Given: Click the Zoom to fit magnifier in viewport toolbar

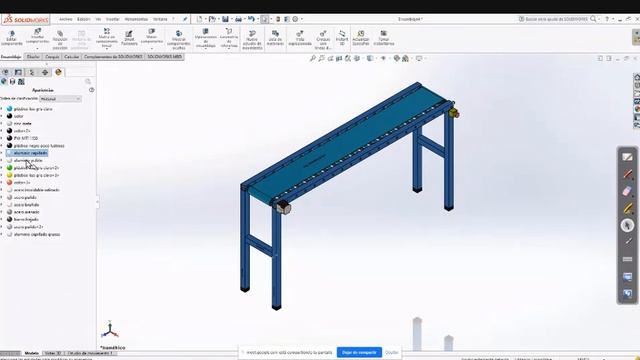Looking at the screenshot, I should 313,59.
